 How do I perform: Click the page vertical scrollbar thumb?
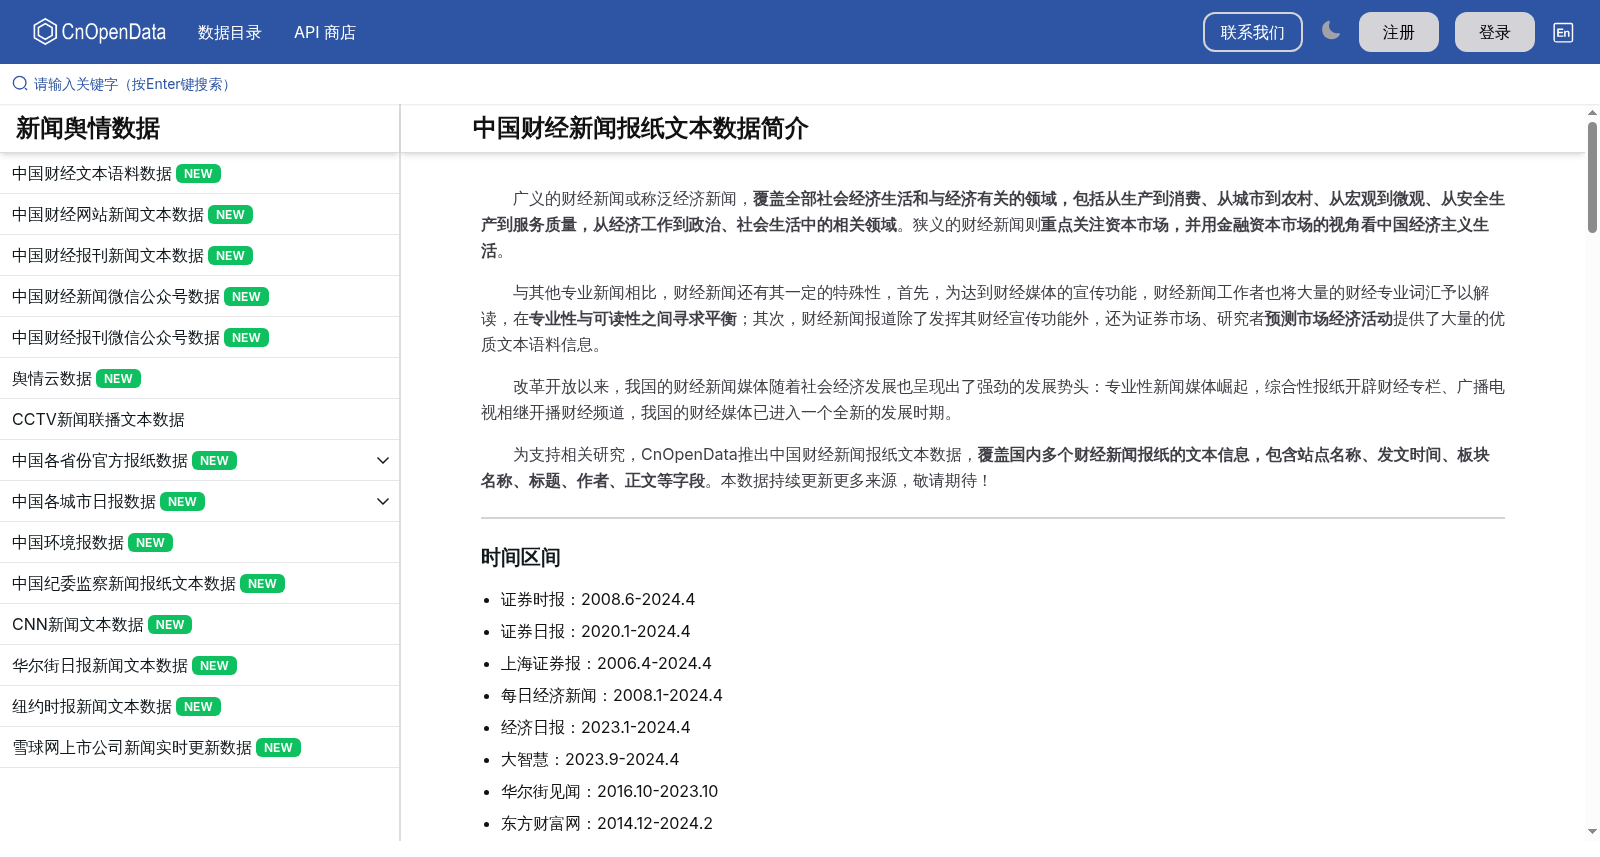[x=1592, y=177]
